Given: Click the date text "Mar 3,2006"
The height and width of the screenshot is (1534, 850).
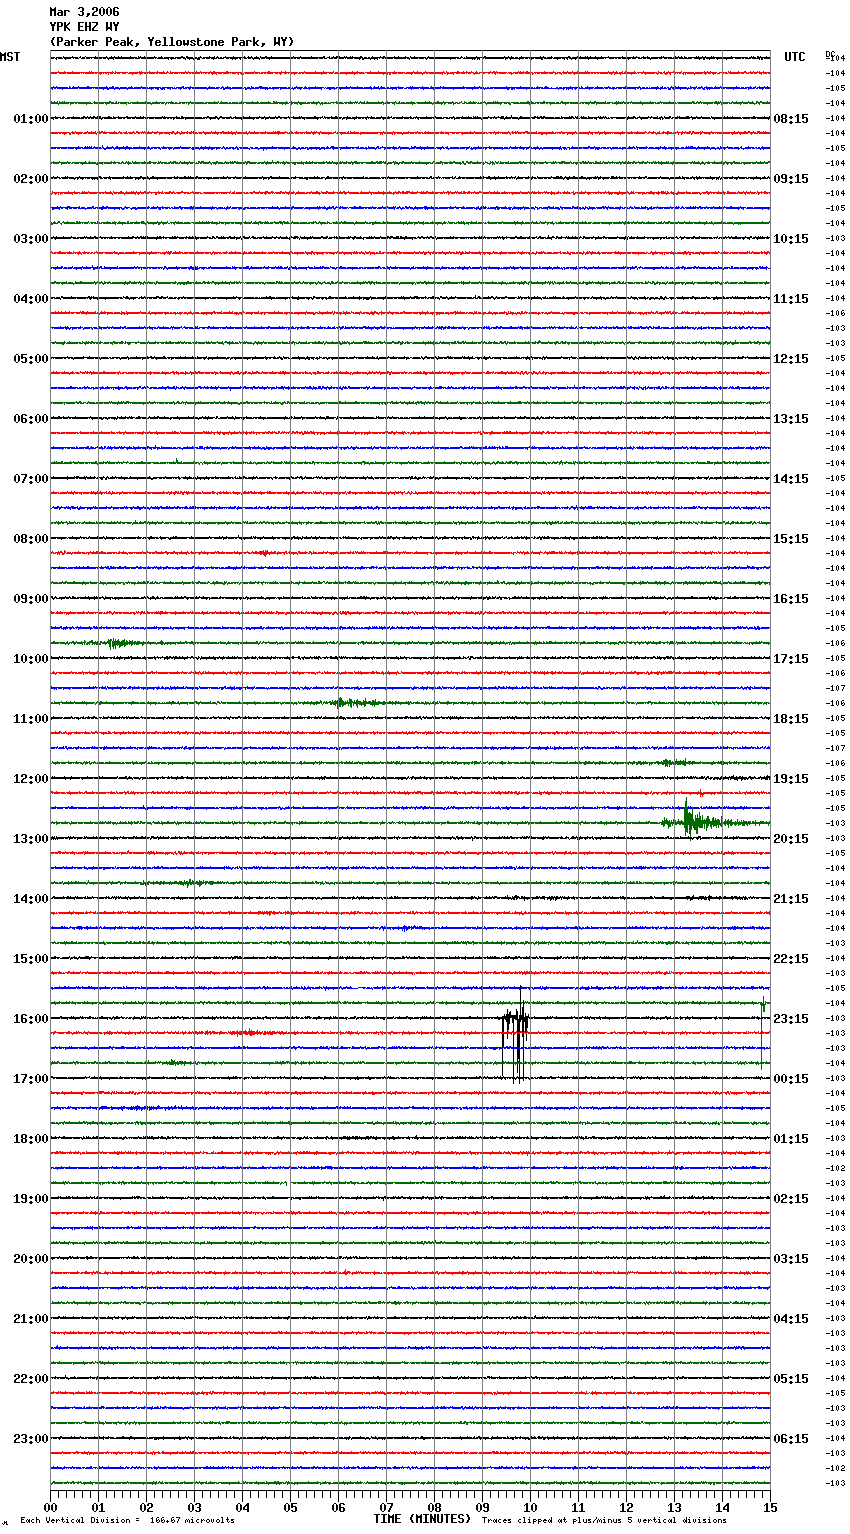Looking at the screenshot, I should coord(84,12).
